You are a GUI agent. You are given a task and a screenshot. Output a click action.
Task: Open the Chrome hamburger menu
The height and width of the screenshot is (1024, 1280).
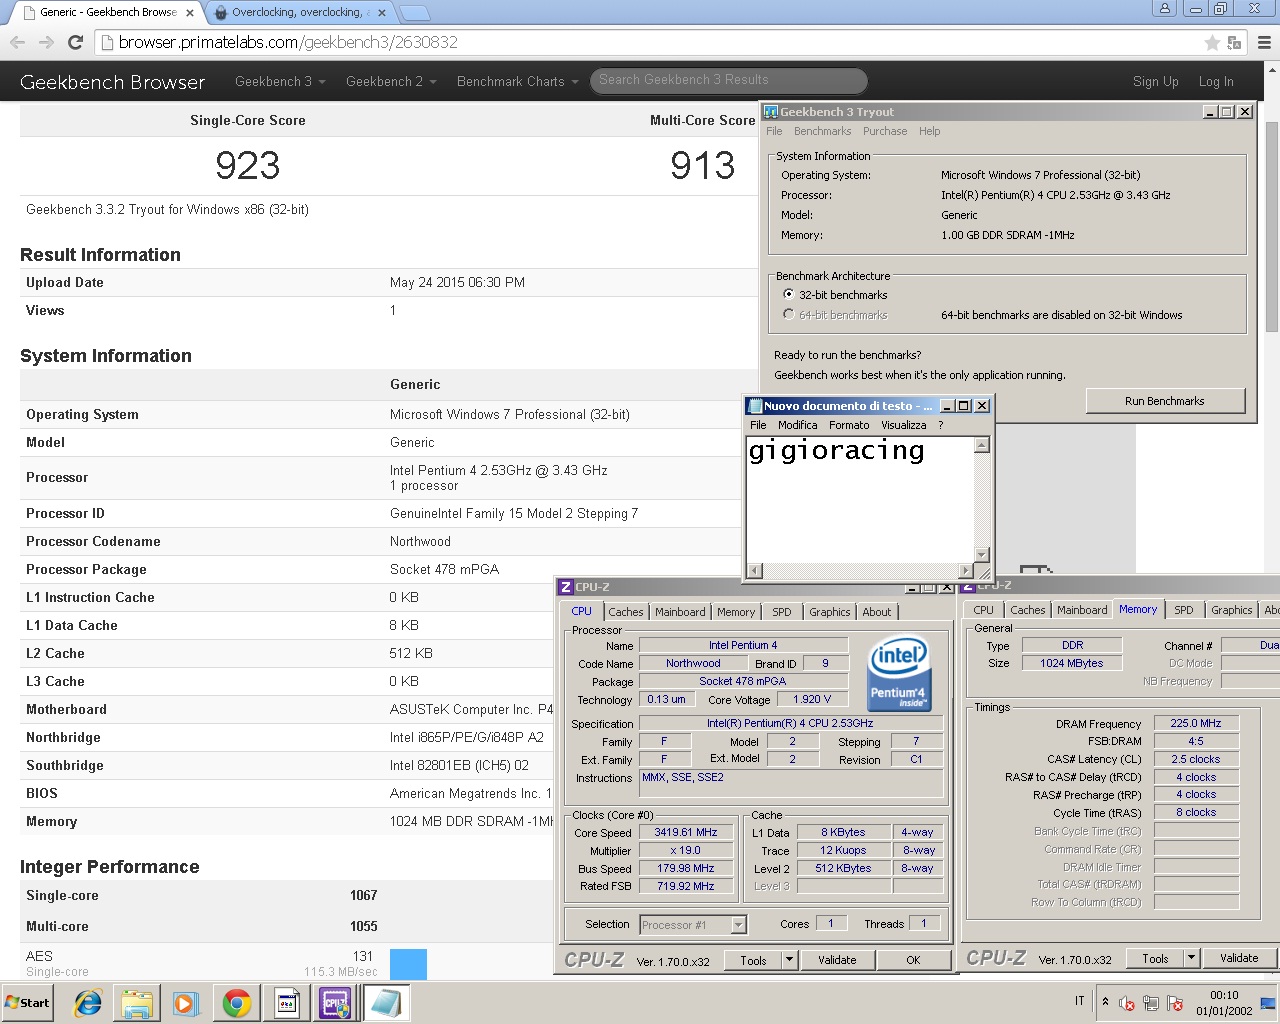[1264, 43]
